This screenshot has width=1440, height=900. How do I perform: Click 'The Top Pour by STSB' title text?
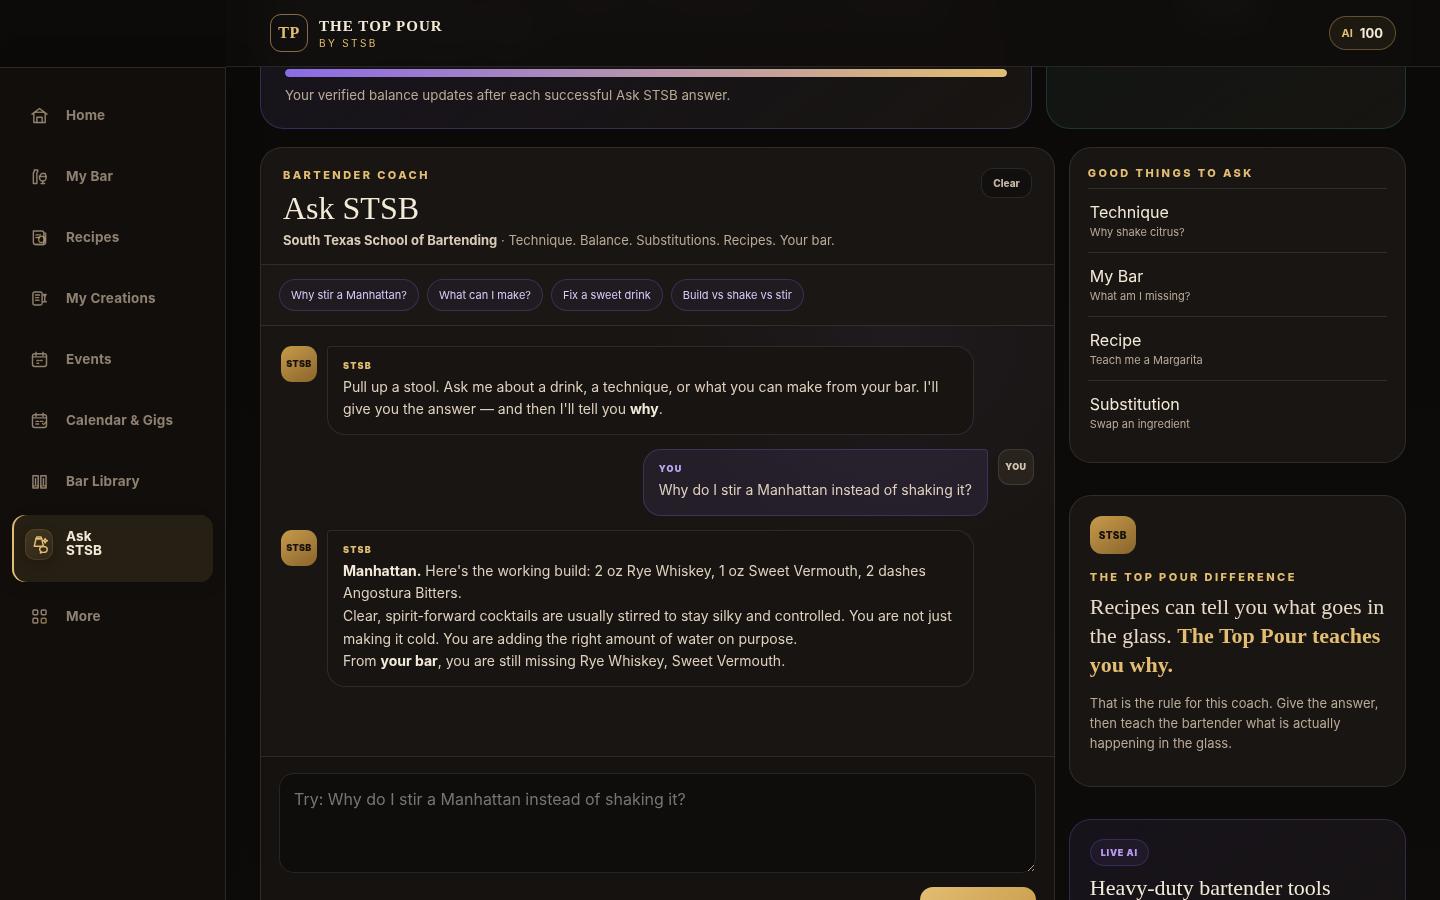380,33
